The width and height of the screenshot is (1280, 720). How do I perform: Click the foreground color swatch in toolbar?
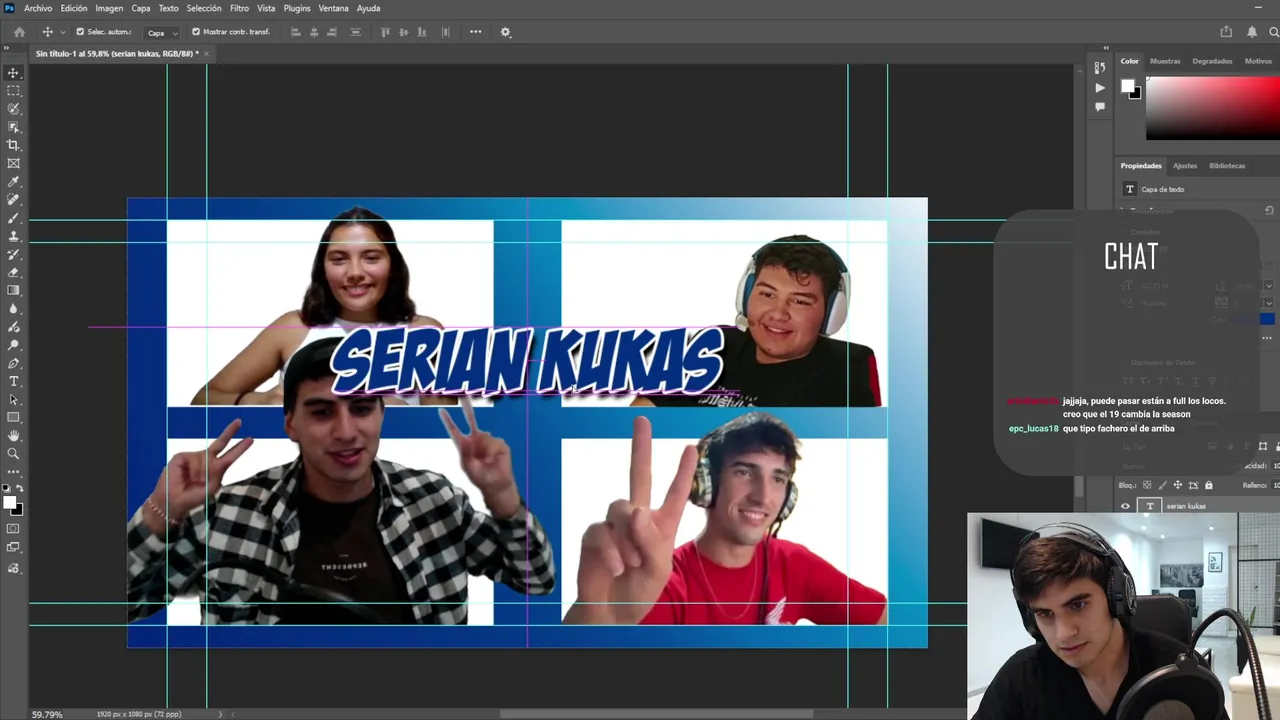pos(9,501)
